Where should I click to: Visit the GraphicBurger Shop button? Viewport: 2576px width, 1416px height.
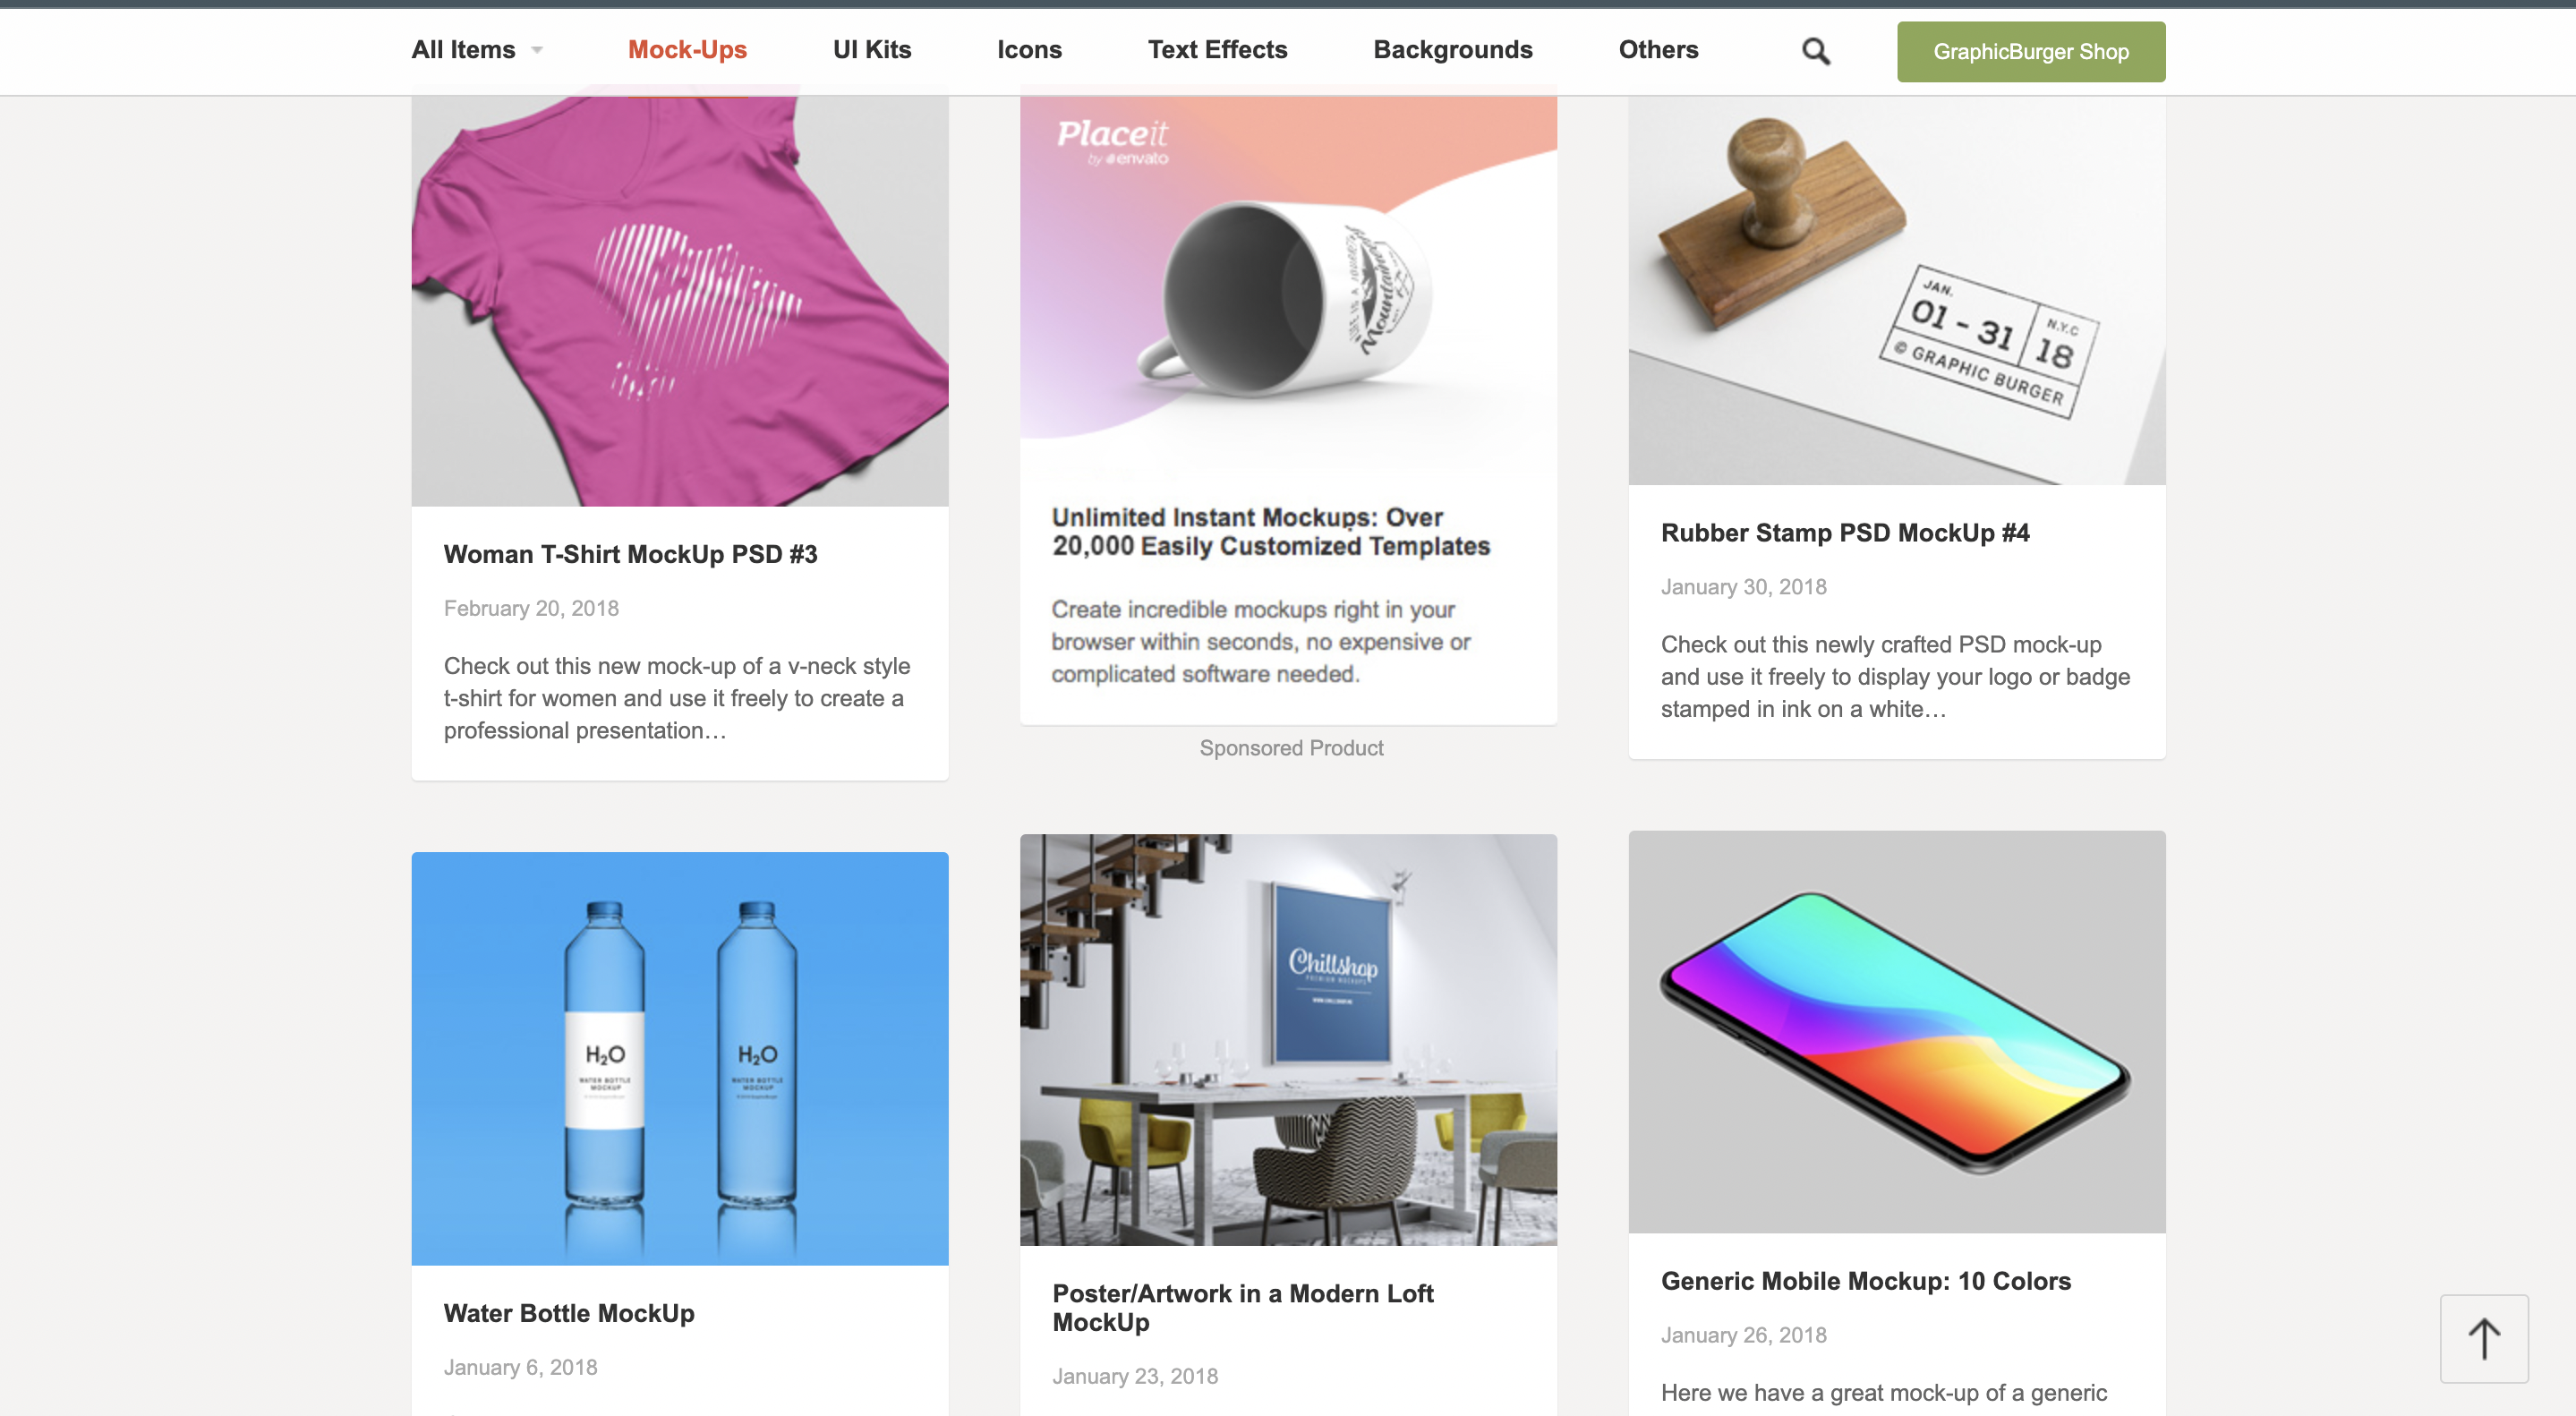tap(2031, 52)
